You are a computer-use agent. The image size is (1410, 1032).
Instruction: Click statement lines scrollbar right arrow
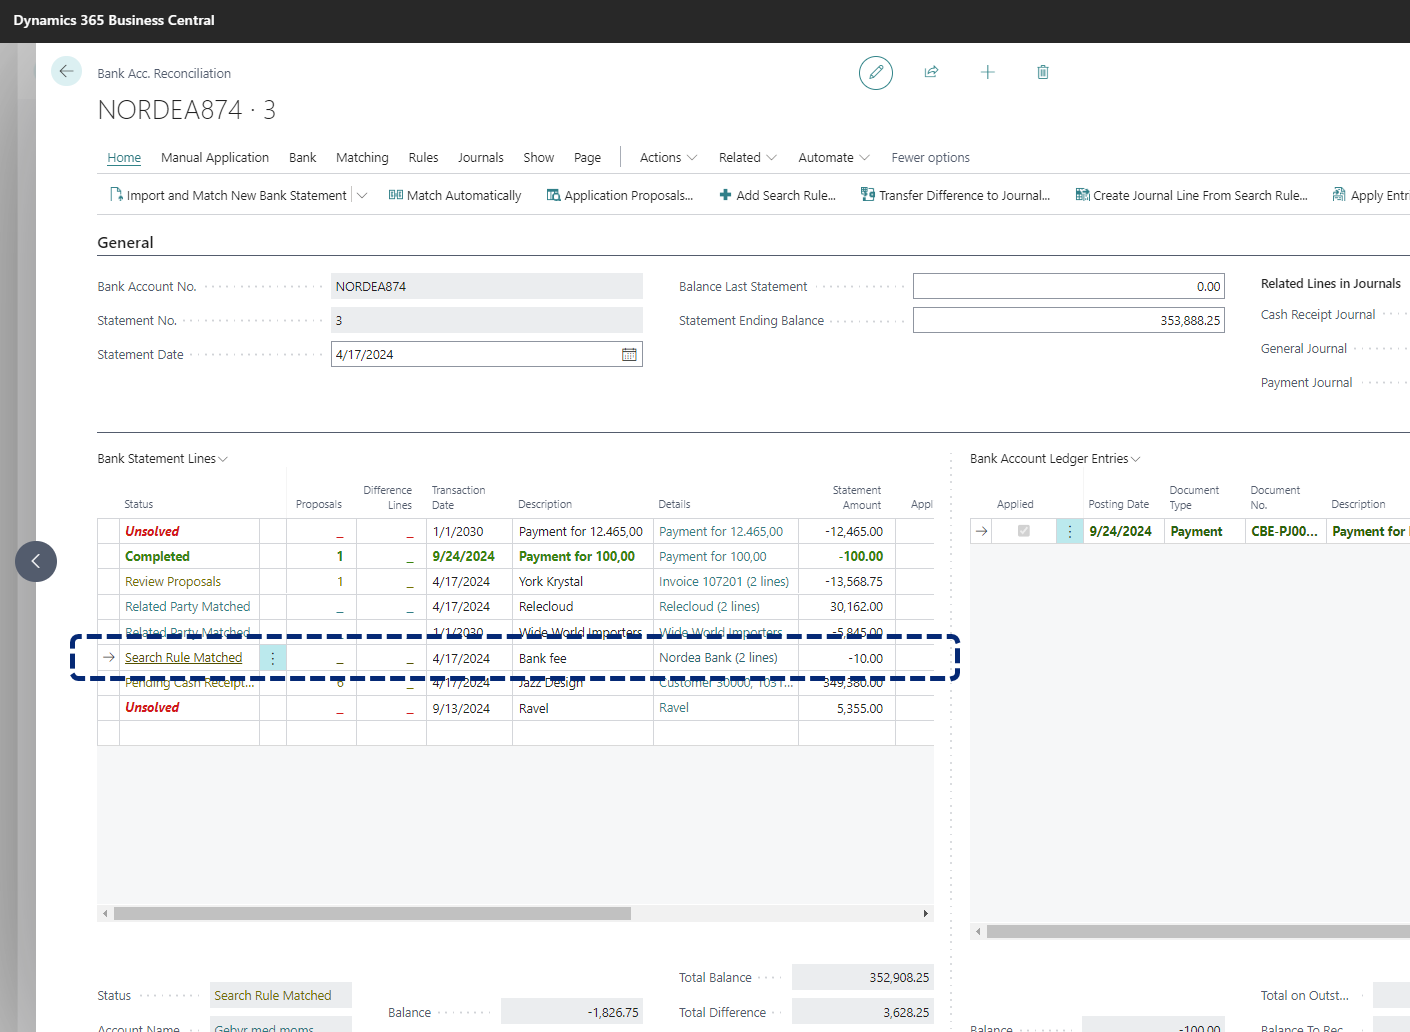coord(926,913)
